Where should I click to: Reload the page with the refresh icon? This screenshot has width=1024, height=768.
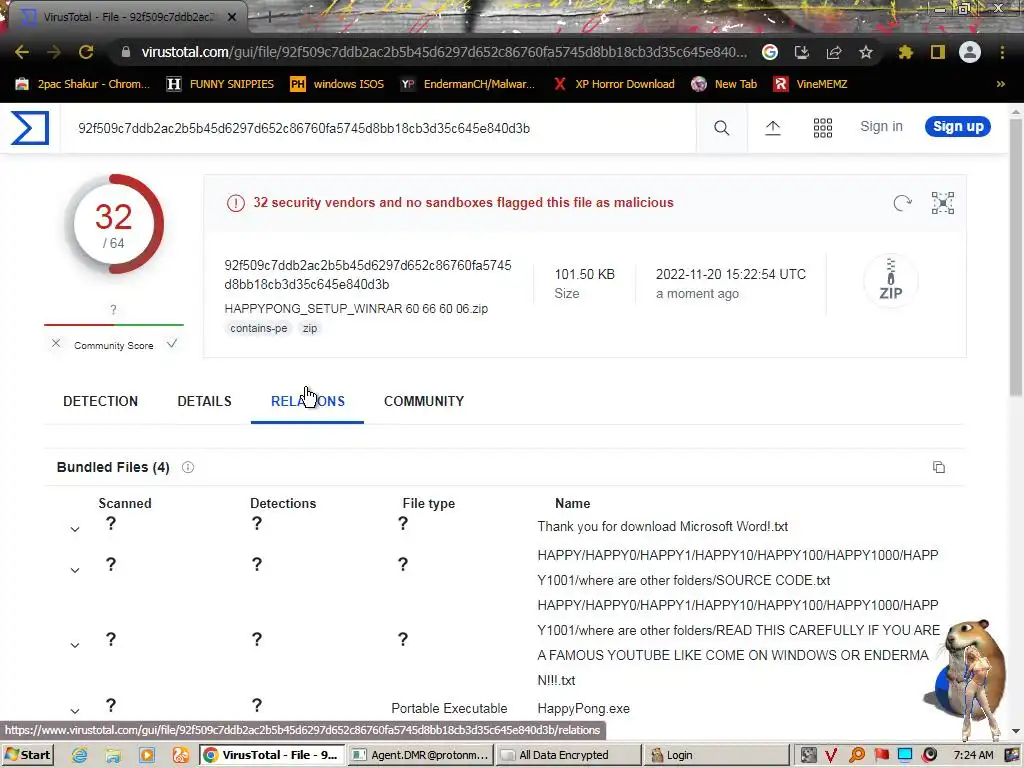pos(86,52)
